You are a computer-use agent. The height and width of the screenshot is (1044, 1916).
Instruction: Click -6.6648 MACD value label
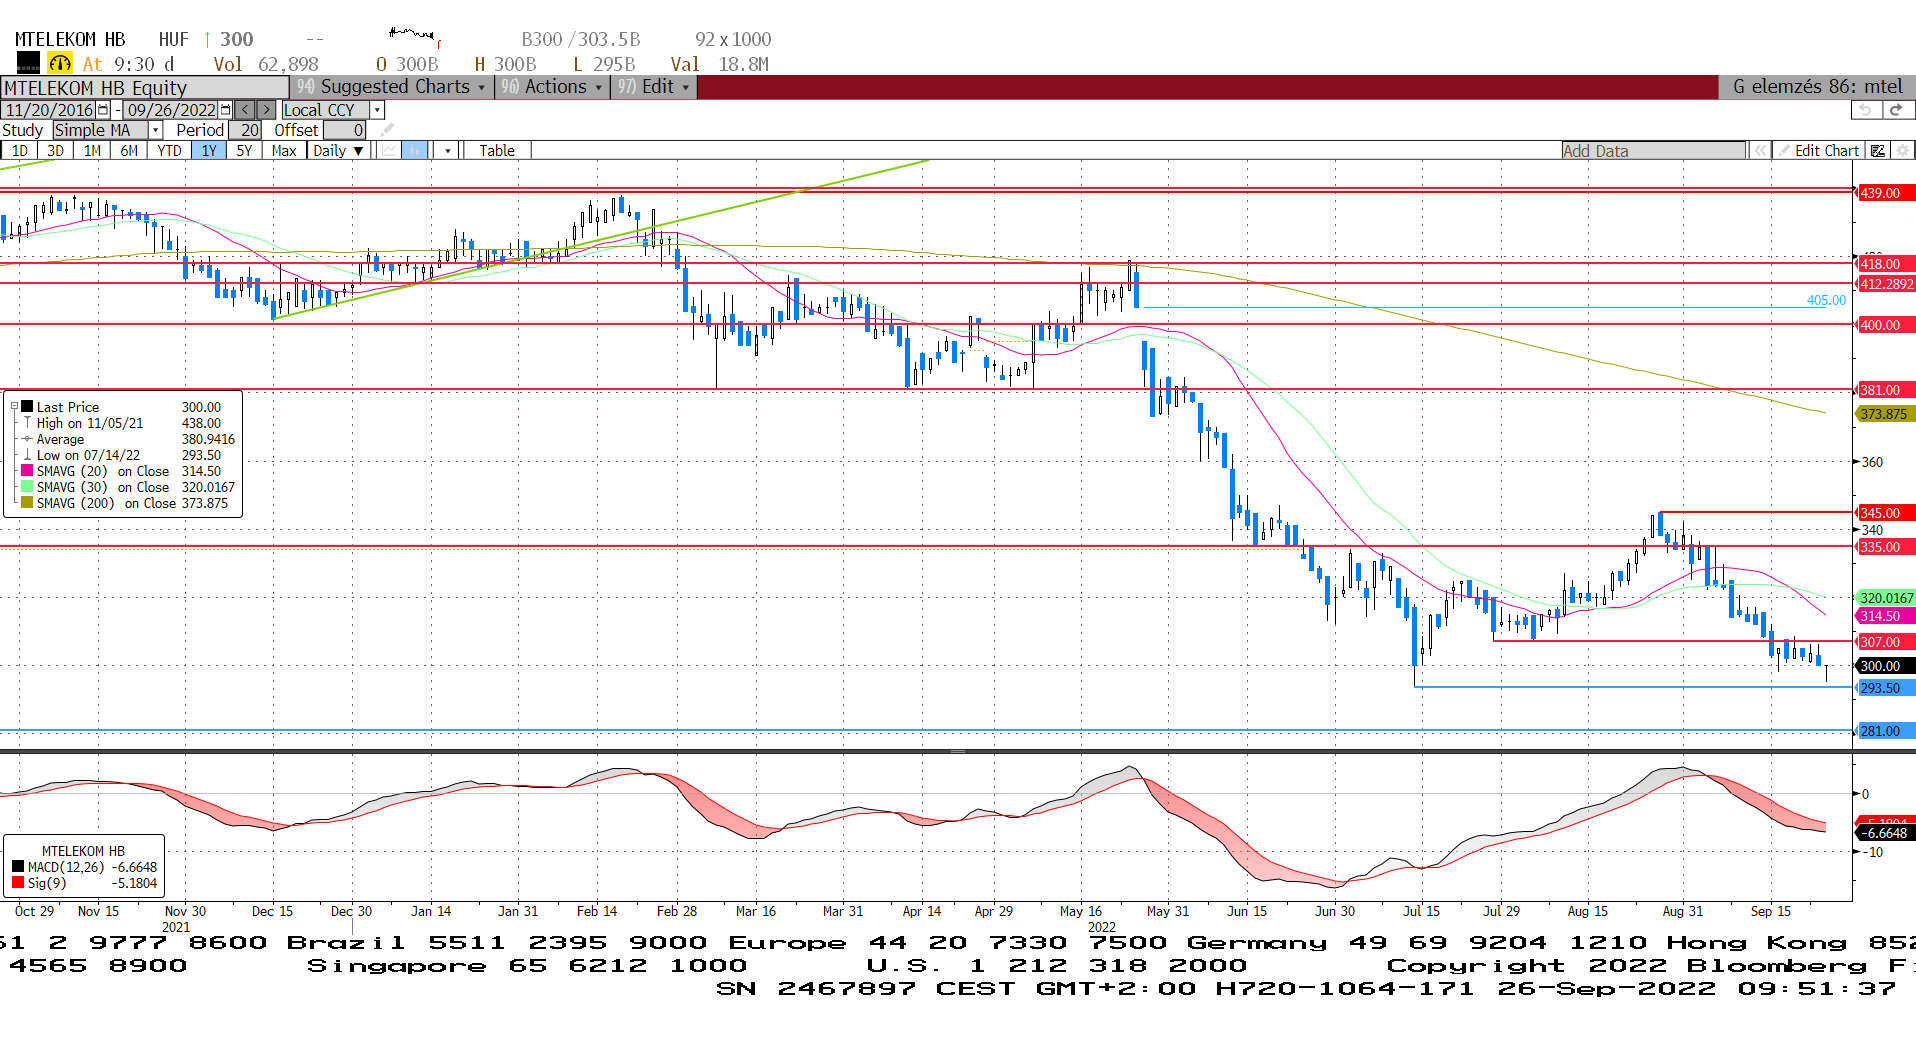coord(1885,833)
